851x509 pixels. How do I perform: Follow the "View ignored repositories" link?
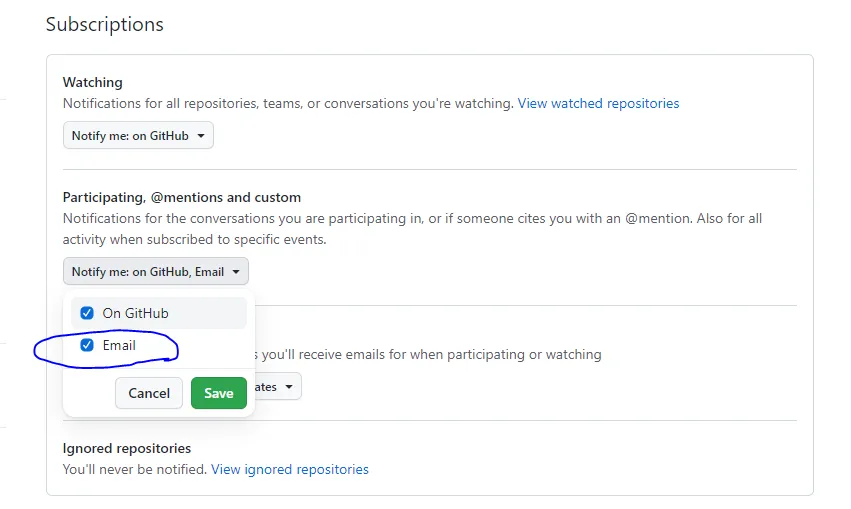(x=290, y=469)
